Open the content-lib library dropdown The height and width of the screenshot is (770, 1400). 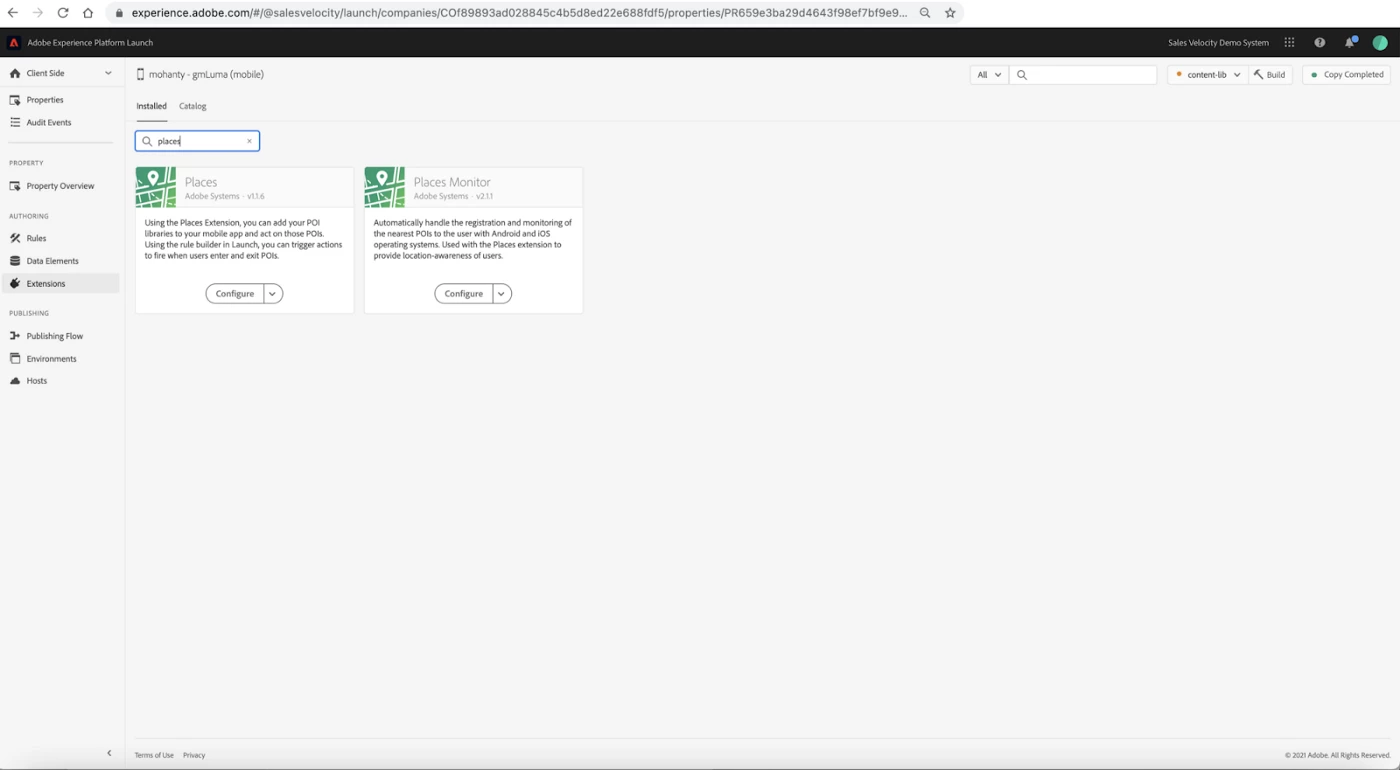[1208, 75]
